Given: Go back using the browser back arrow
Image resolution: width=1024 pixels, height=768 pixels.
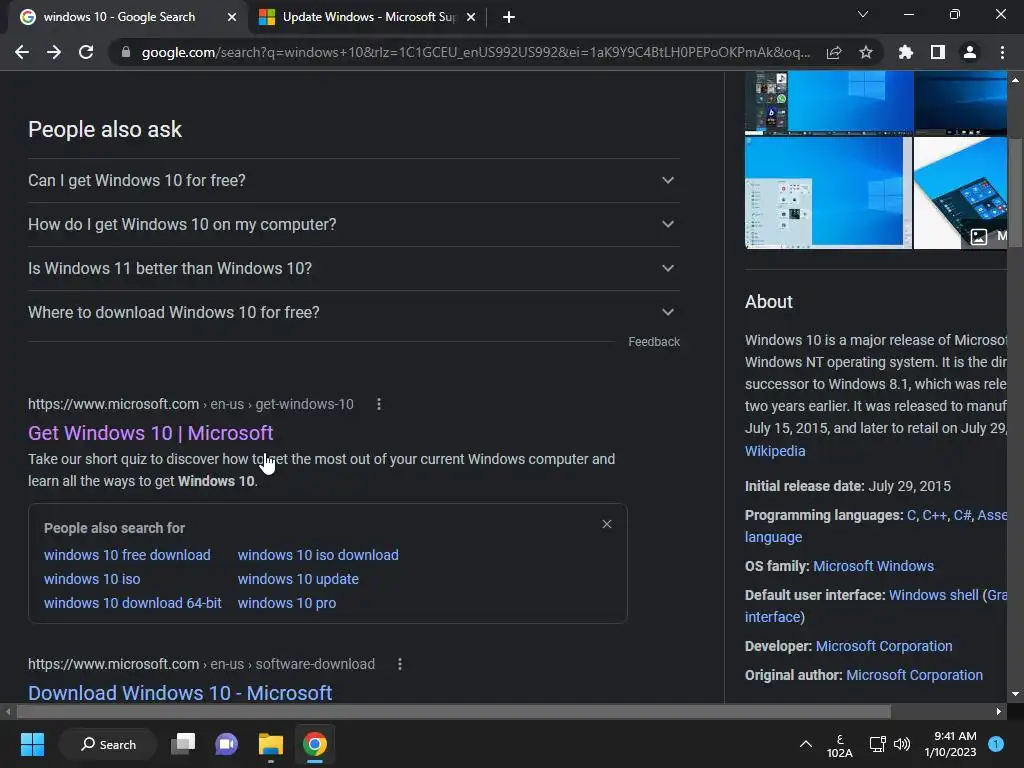Looking at the screenshot, I should (x=22, y=52).
